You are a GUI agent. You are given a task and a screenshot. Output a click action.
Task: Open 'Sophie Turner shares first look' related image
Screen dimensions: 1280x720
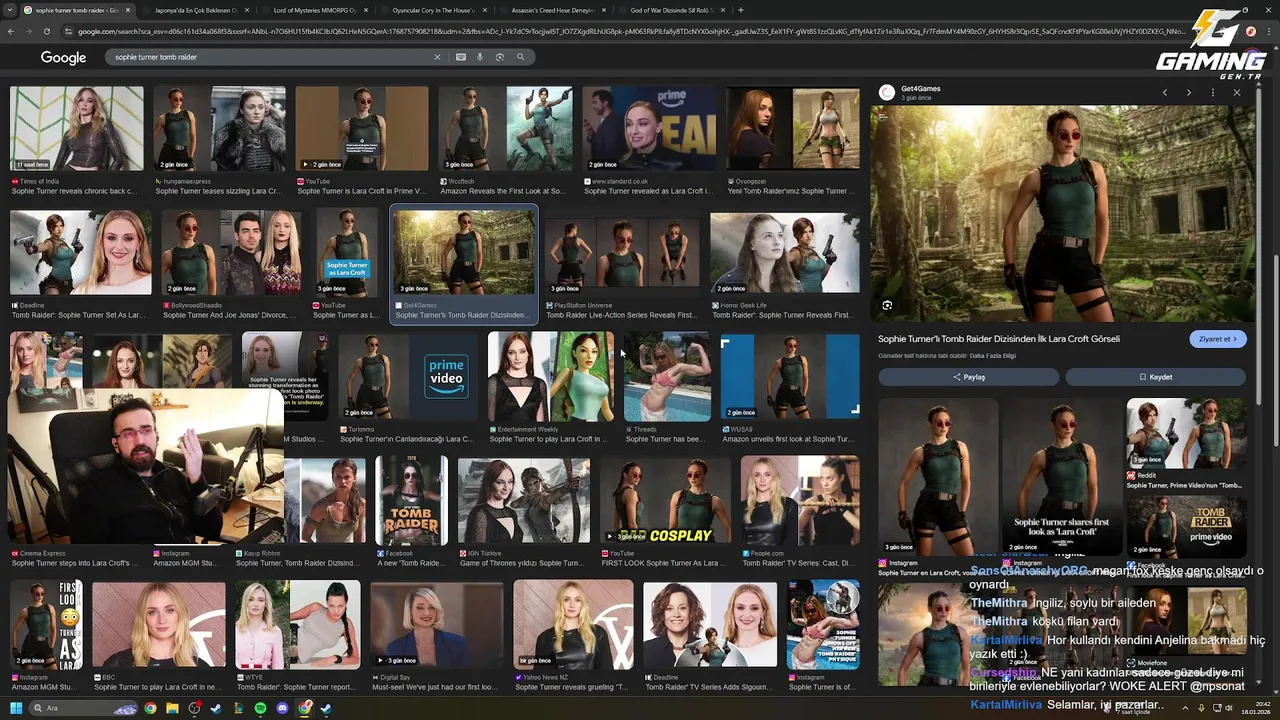pyautogui.click(x=1062, y=477)
